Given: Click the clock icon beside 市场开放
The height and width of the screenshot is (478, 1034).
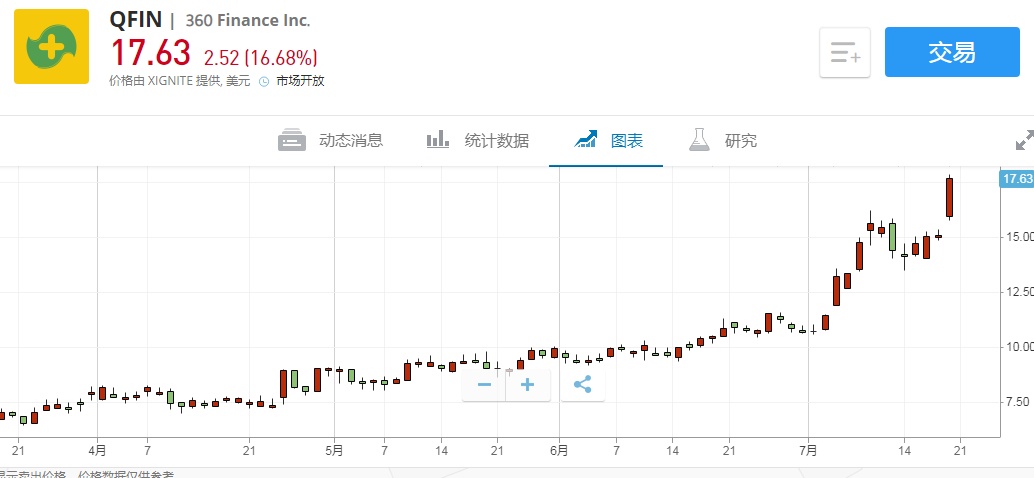Looking at the screenshot, I should tap(264, 82).
